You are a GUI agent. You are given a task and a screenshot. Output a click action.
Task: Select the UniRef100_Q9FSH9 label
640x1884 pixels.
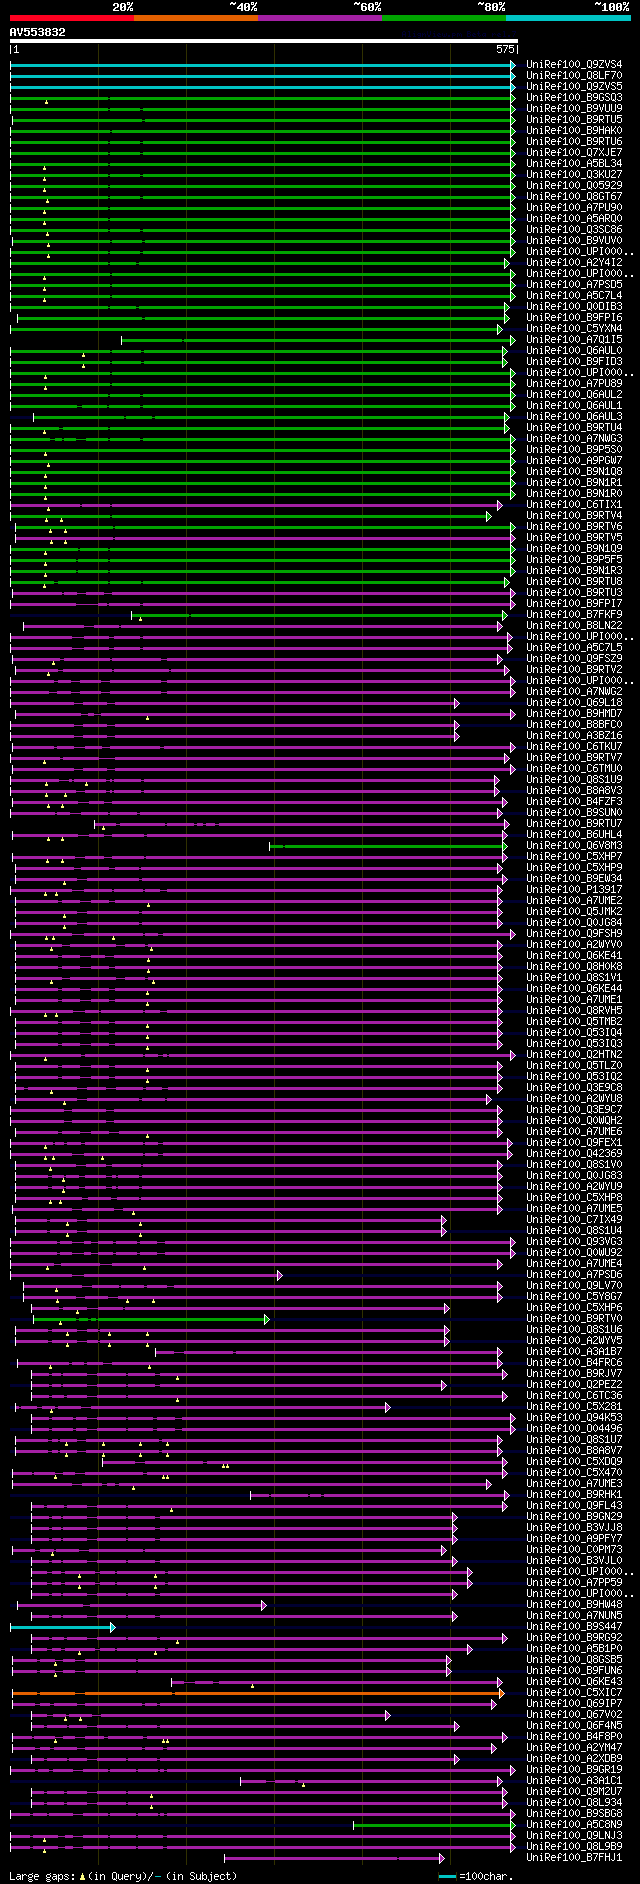[574, 933]
